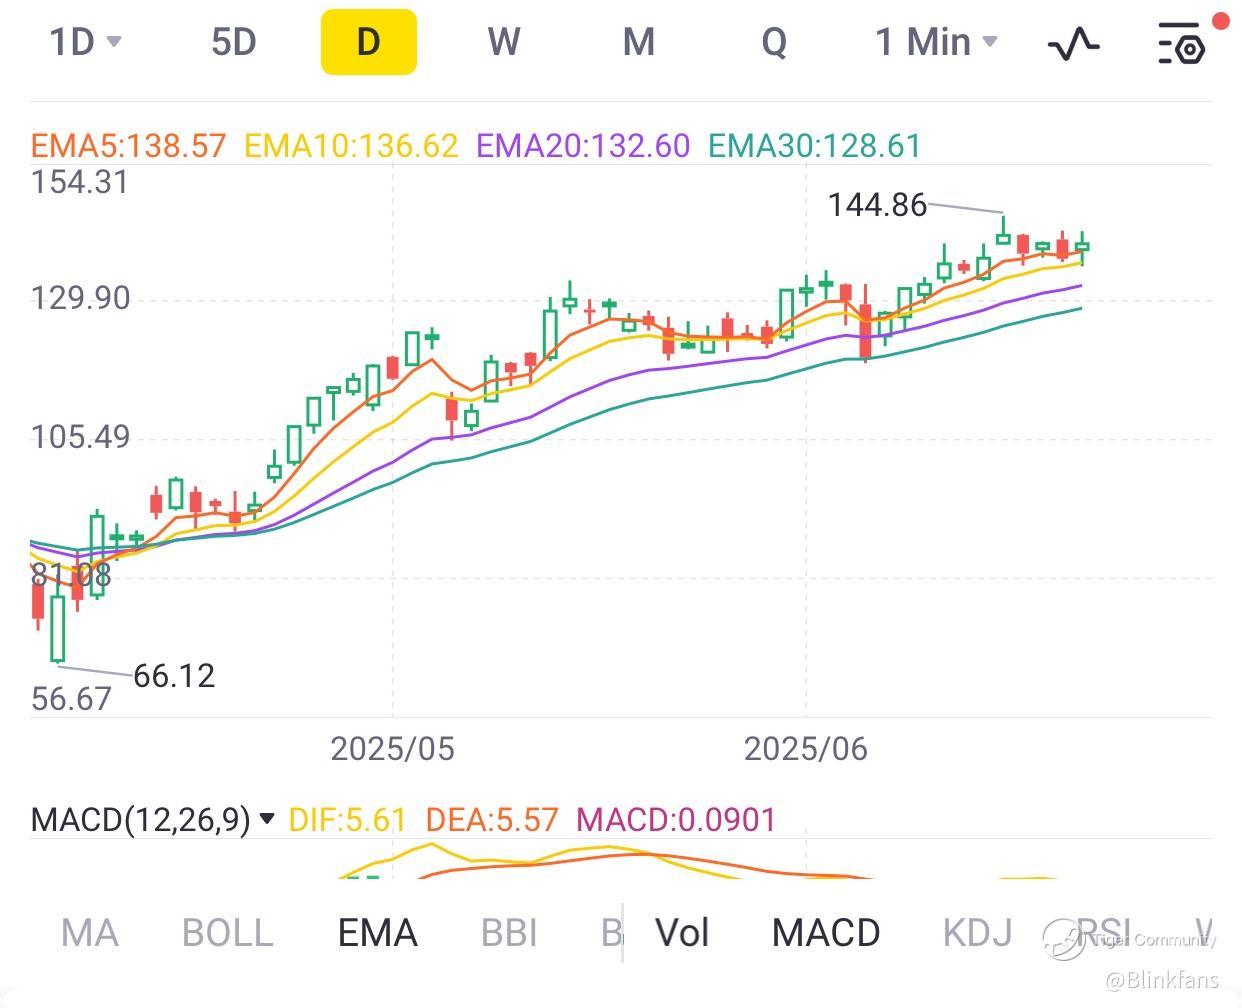
Task: Click the 144.86 high price marker
Action: pos(877,205)
